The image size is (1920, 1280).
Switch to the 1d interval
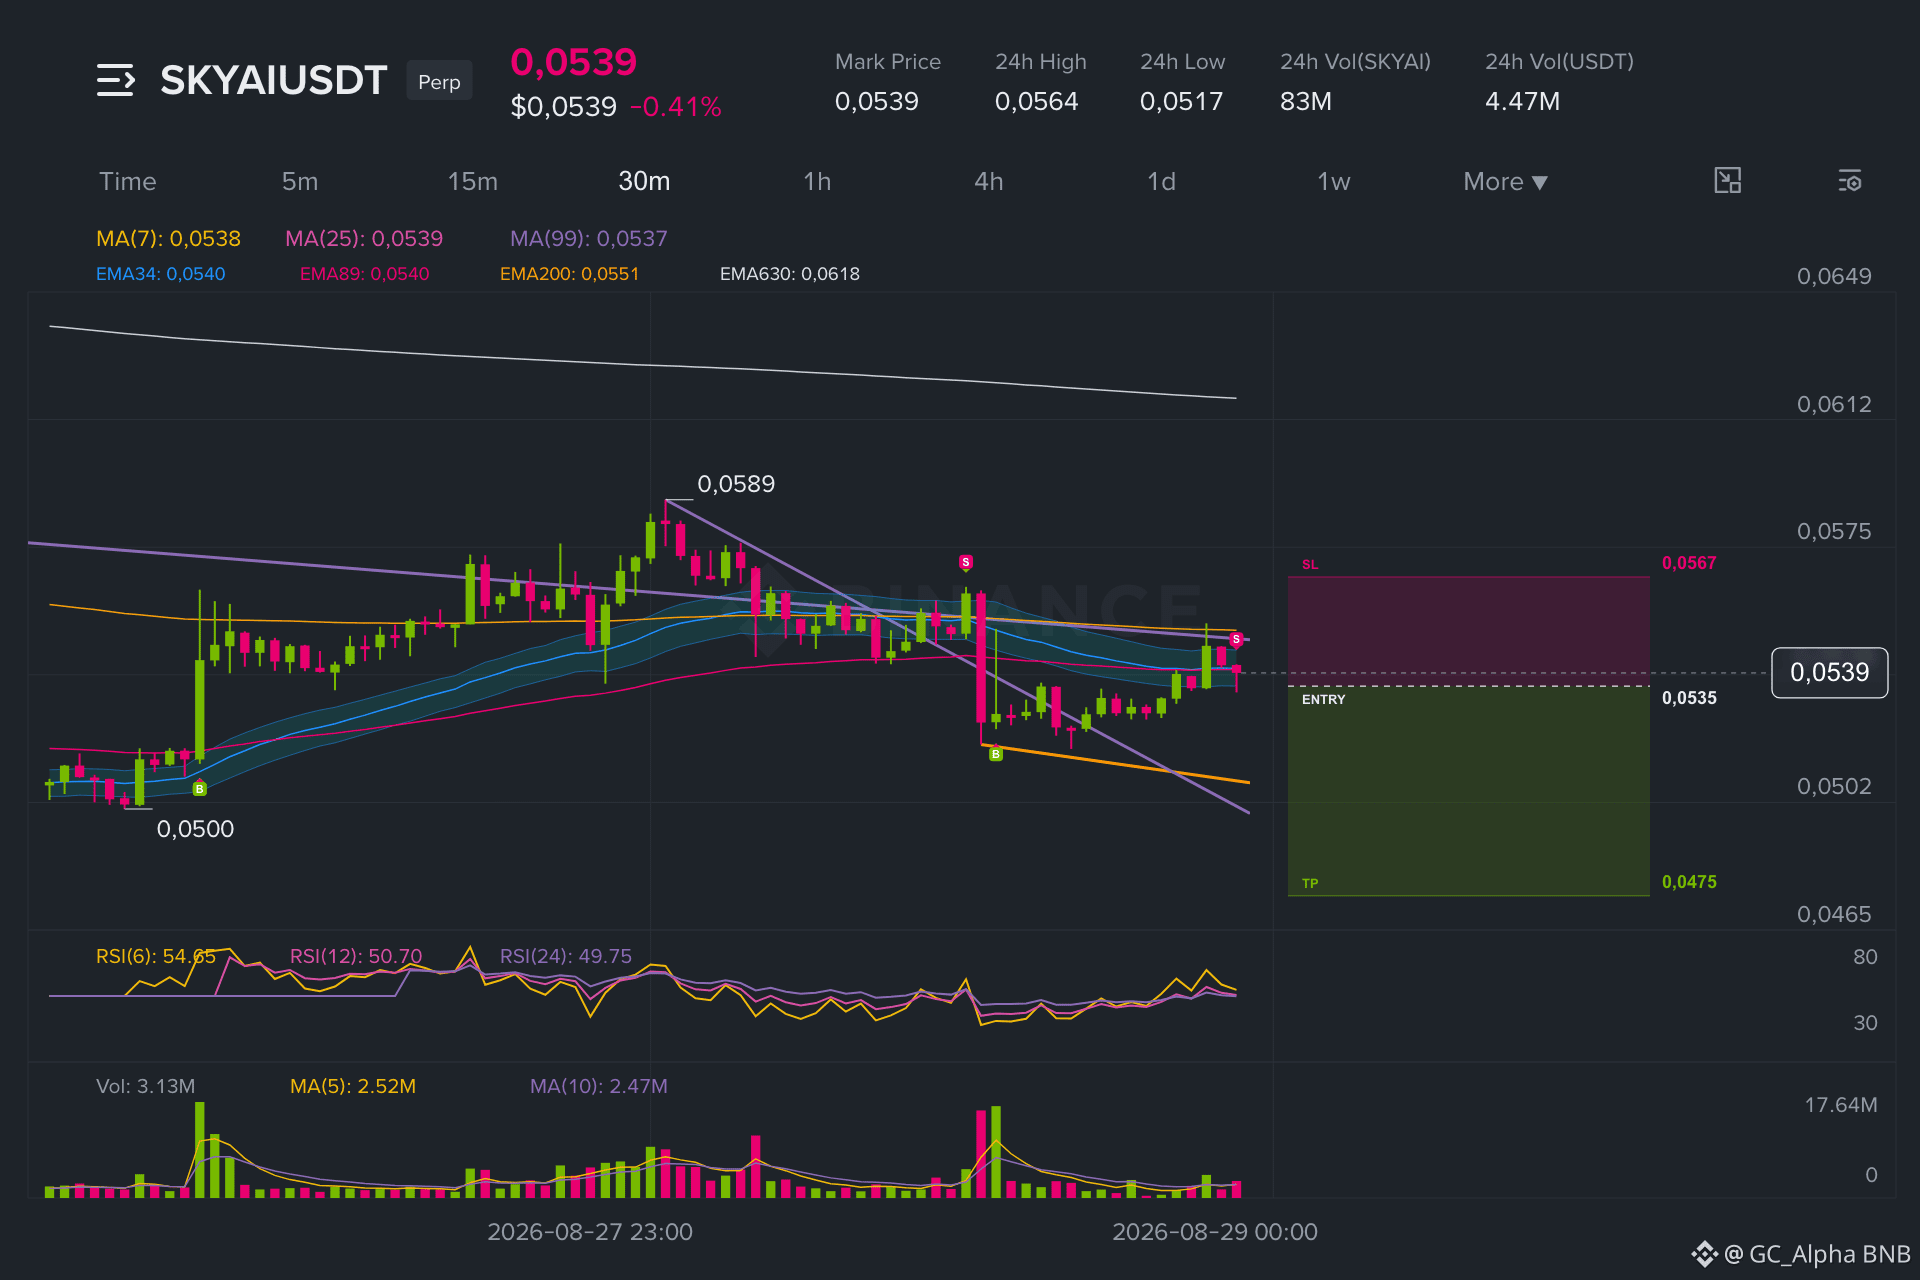point(1161,181)
